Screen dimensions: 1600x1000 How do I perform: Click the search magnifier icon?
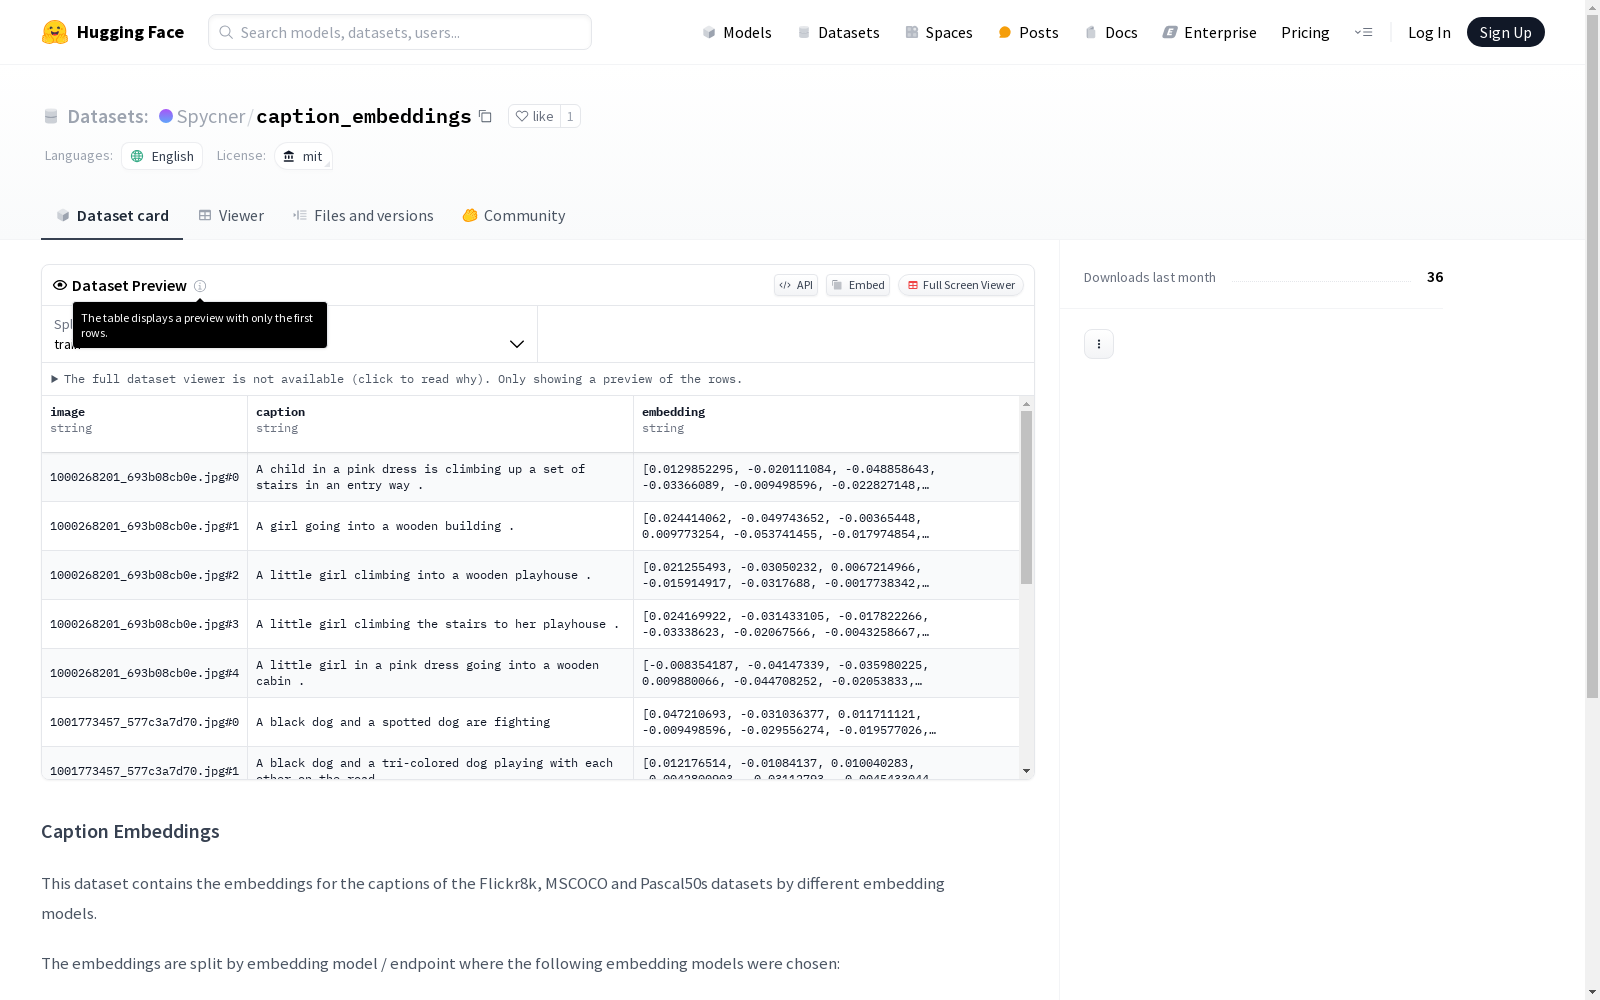tap(226, 32)
